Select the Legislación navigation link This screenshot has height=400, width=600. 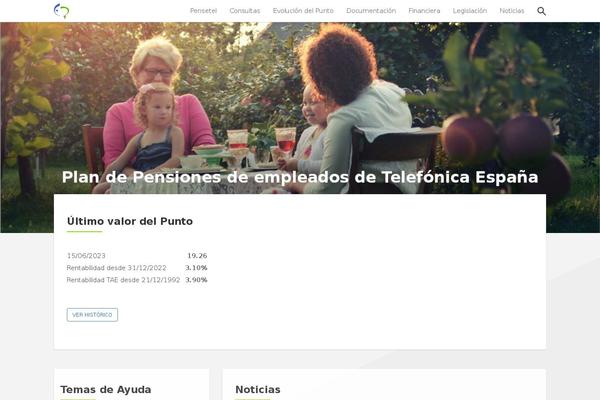pos(470,11)
